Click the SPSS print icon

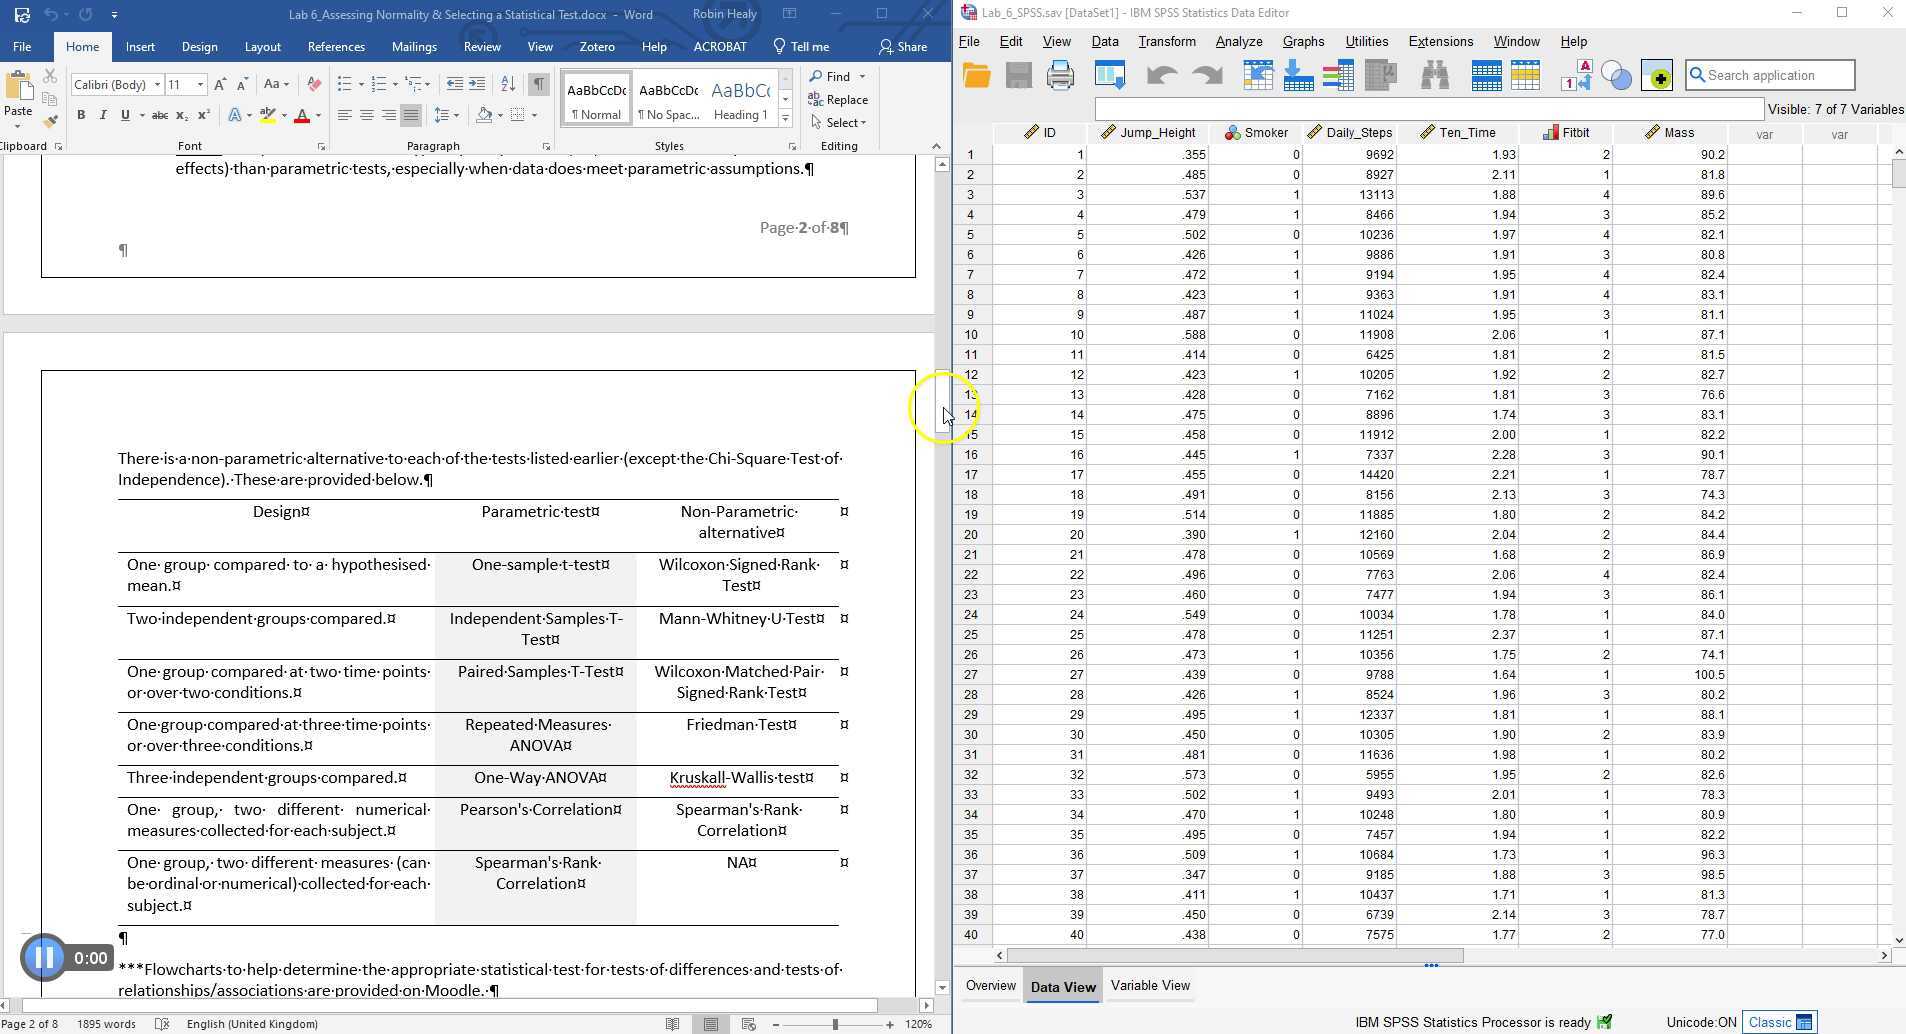point(1060,76)
